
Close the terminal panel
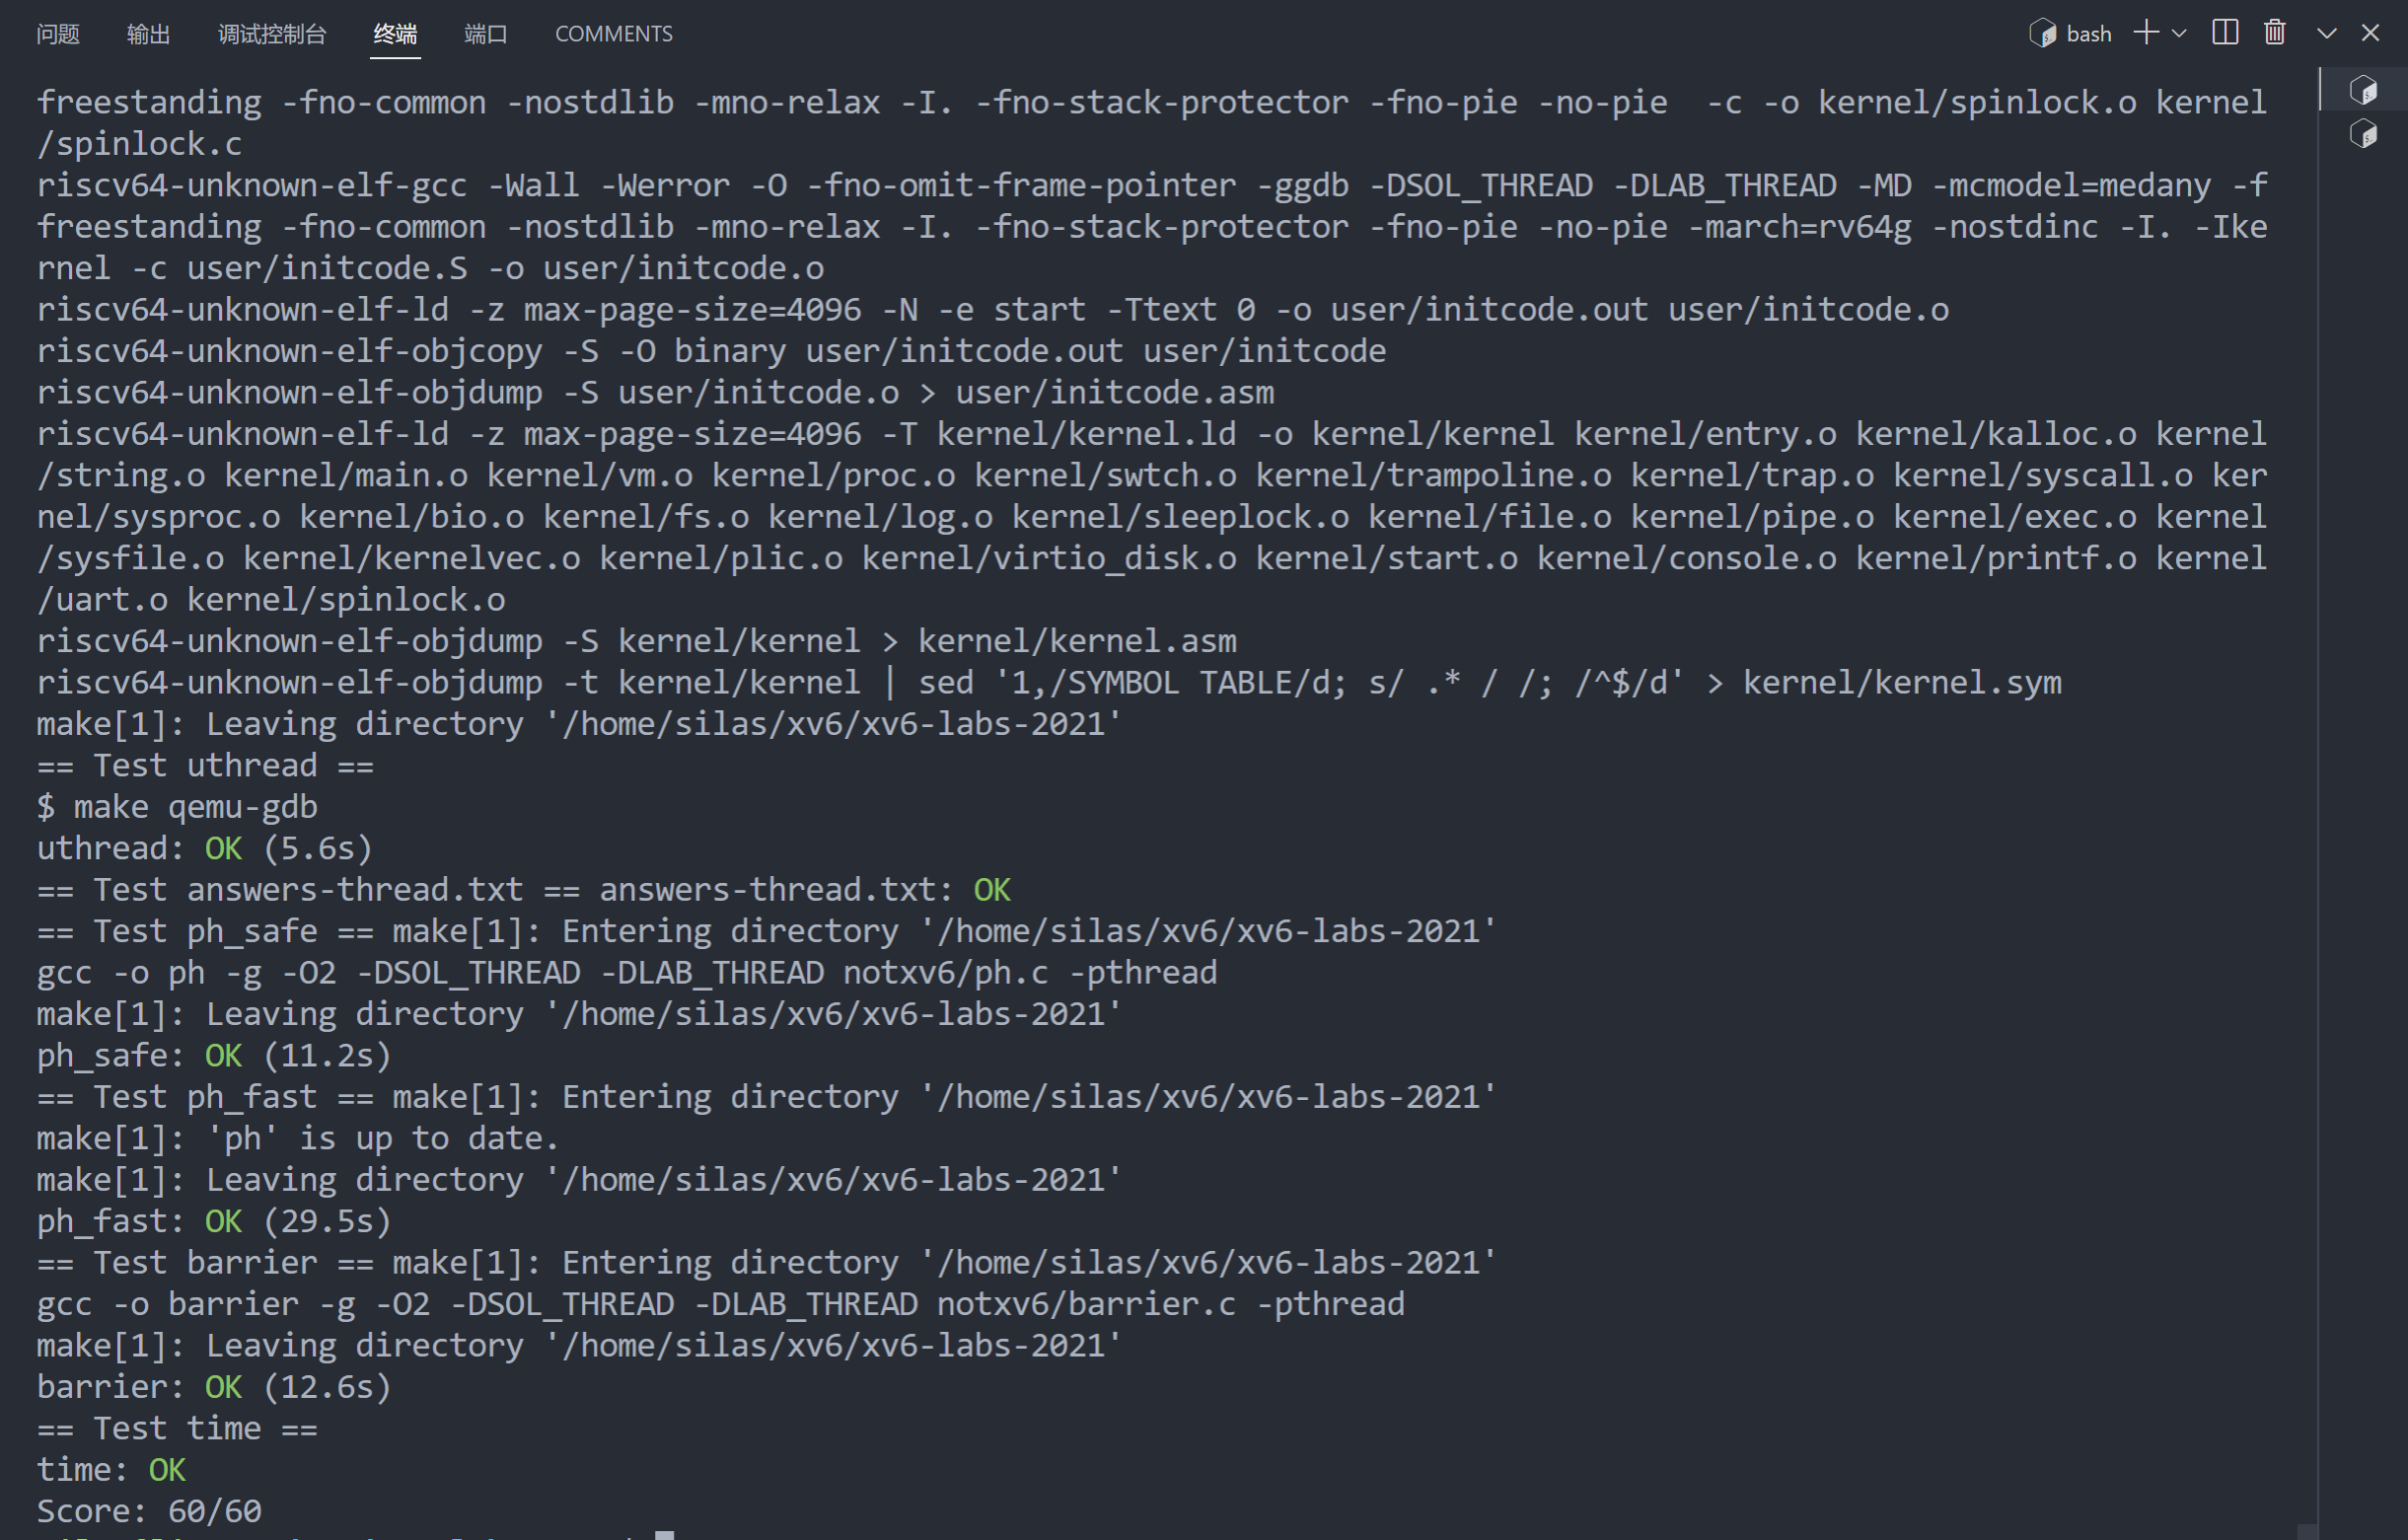pyautogui.click(x=2370, y=34)
